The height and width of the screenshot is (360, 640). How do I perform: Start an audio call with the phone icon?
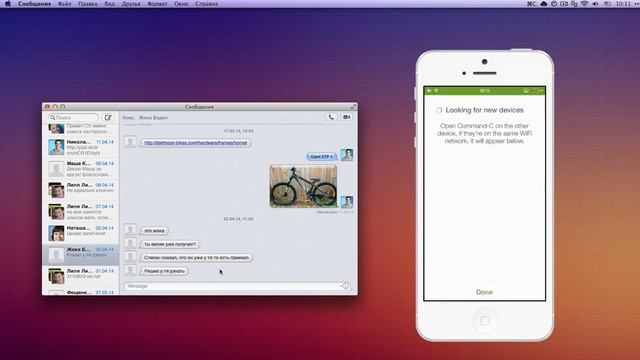point(331,117)
